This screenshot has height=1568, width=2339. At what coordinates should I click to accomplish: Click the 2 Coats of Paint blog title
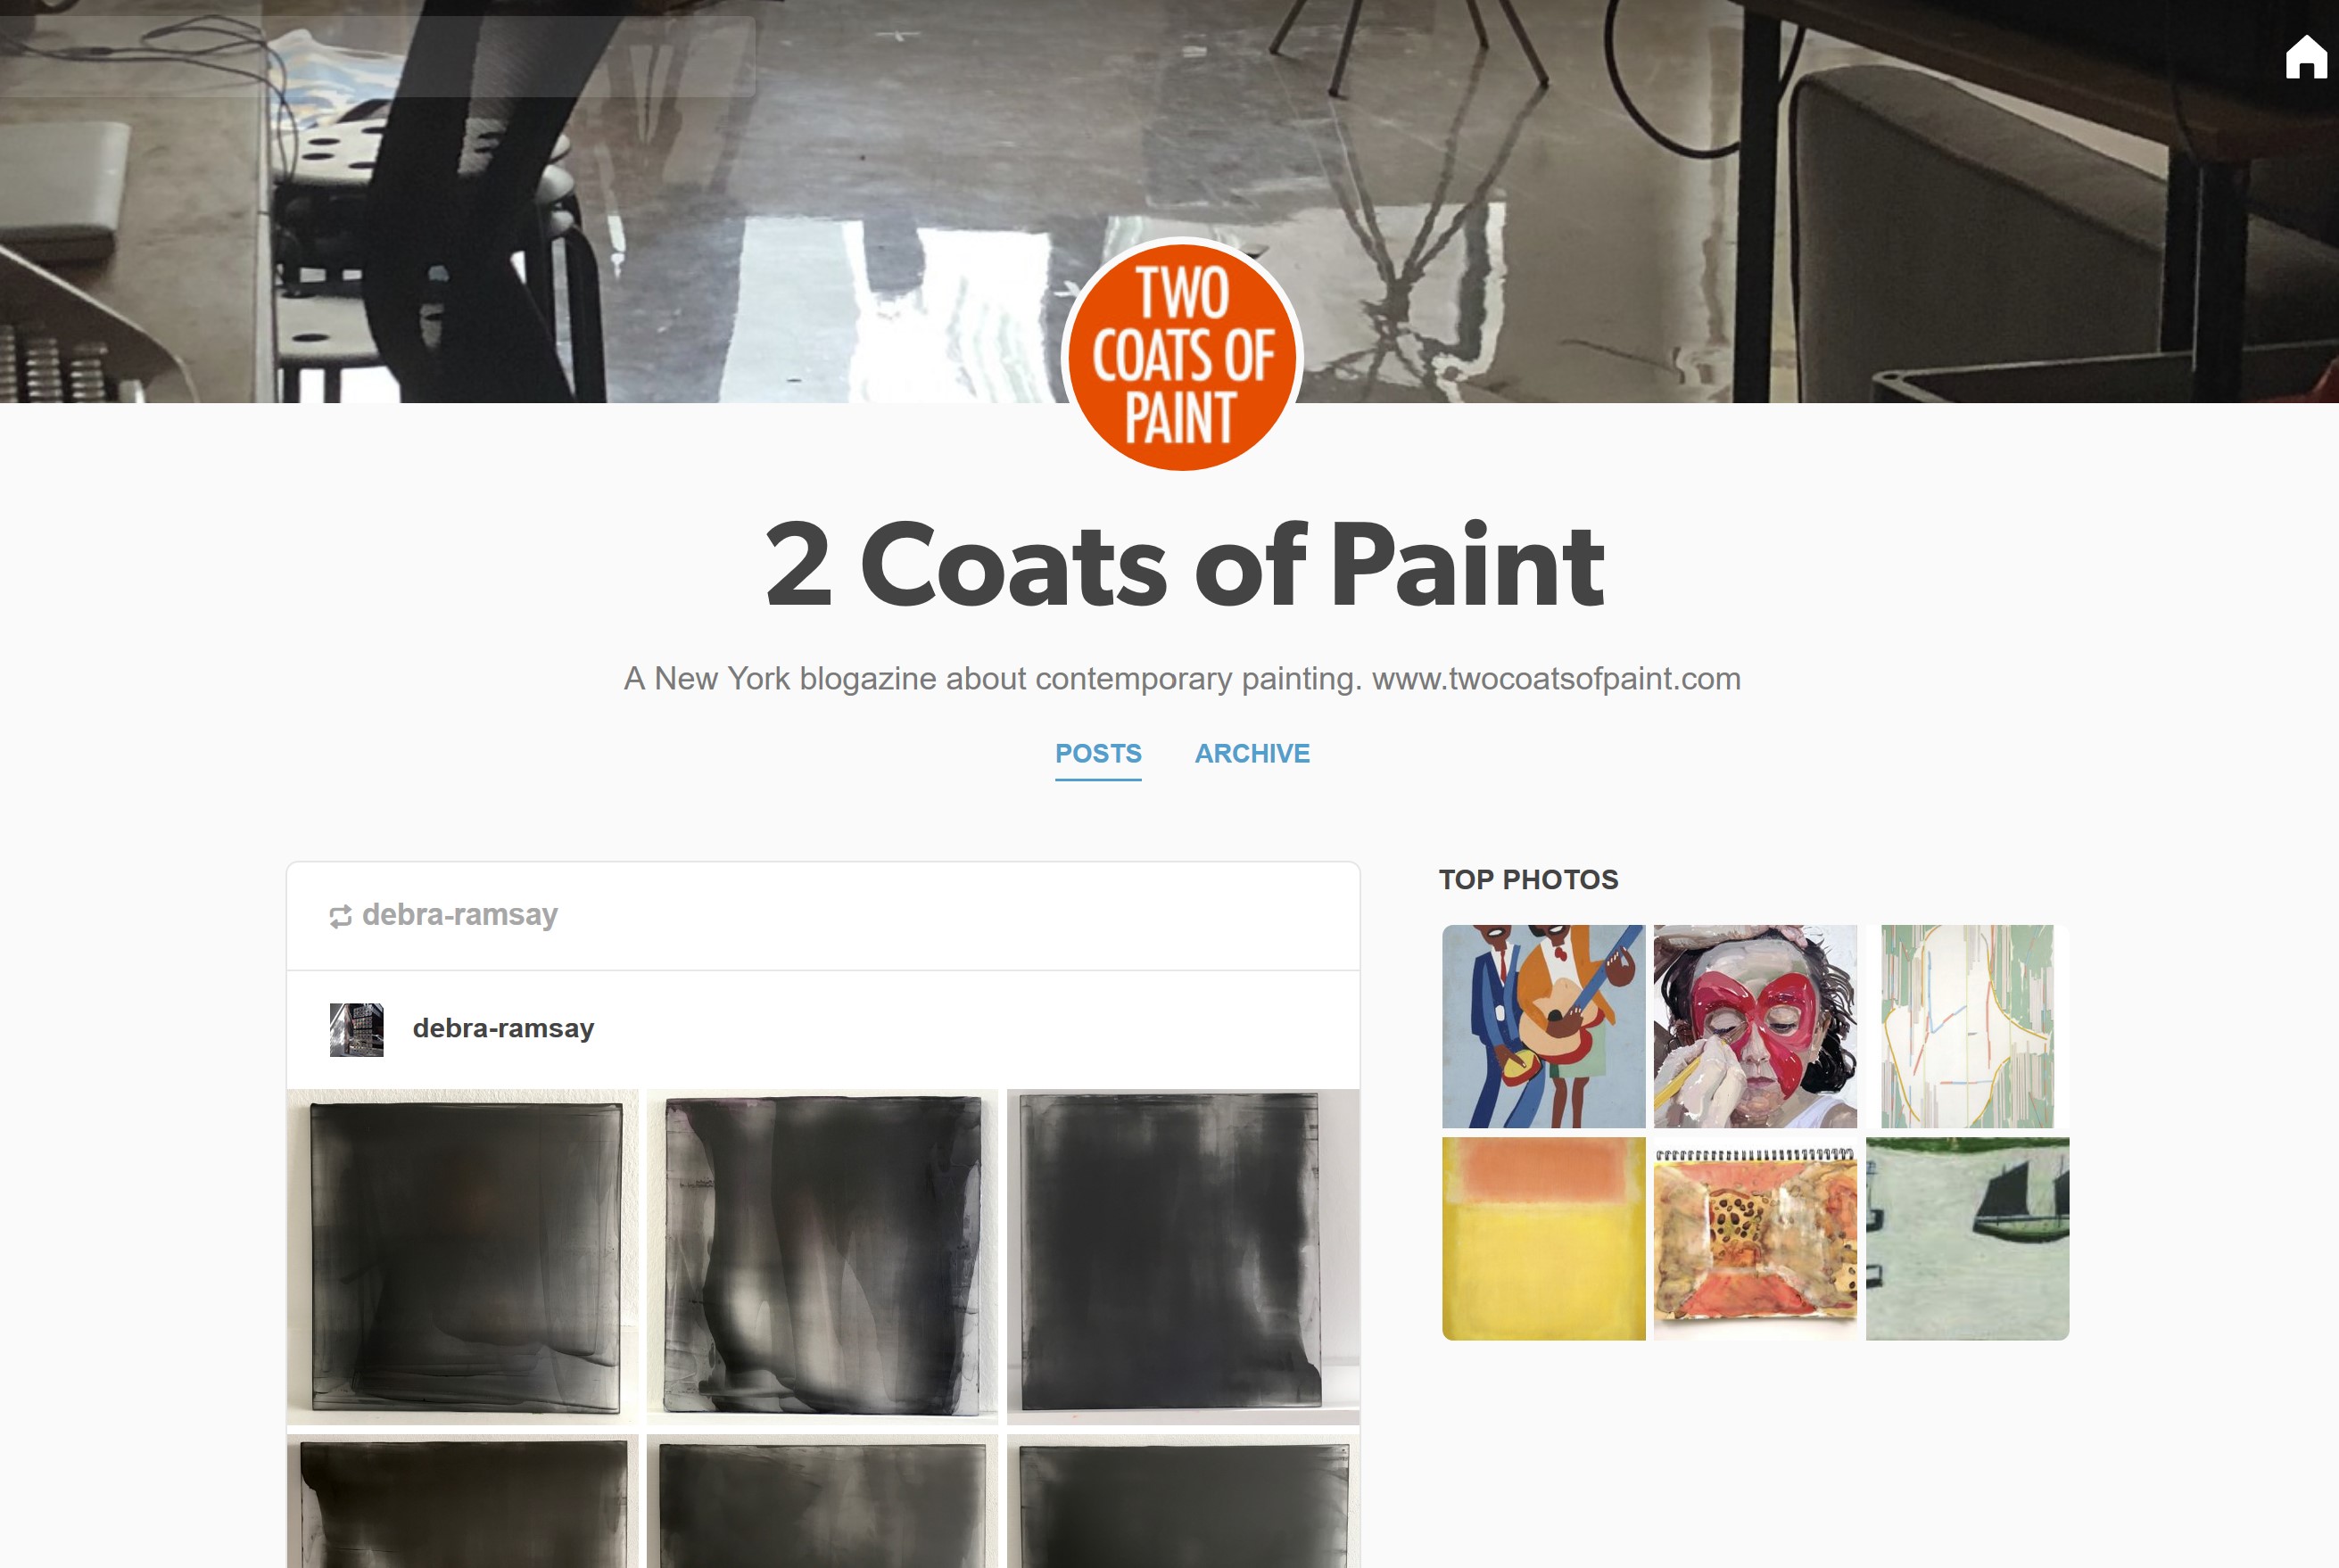tap(1184, 565)
